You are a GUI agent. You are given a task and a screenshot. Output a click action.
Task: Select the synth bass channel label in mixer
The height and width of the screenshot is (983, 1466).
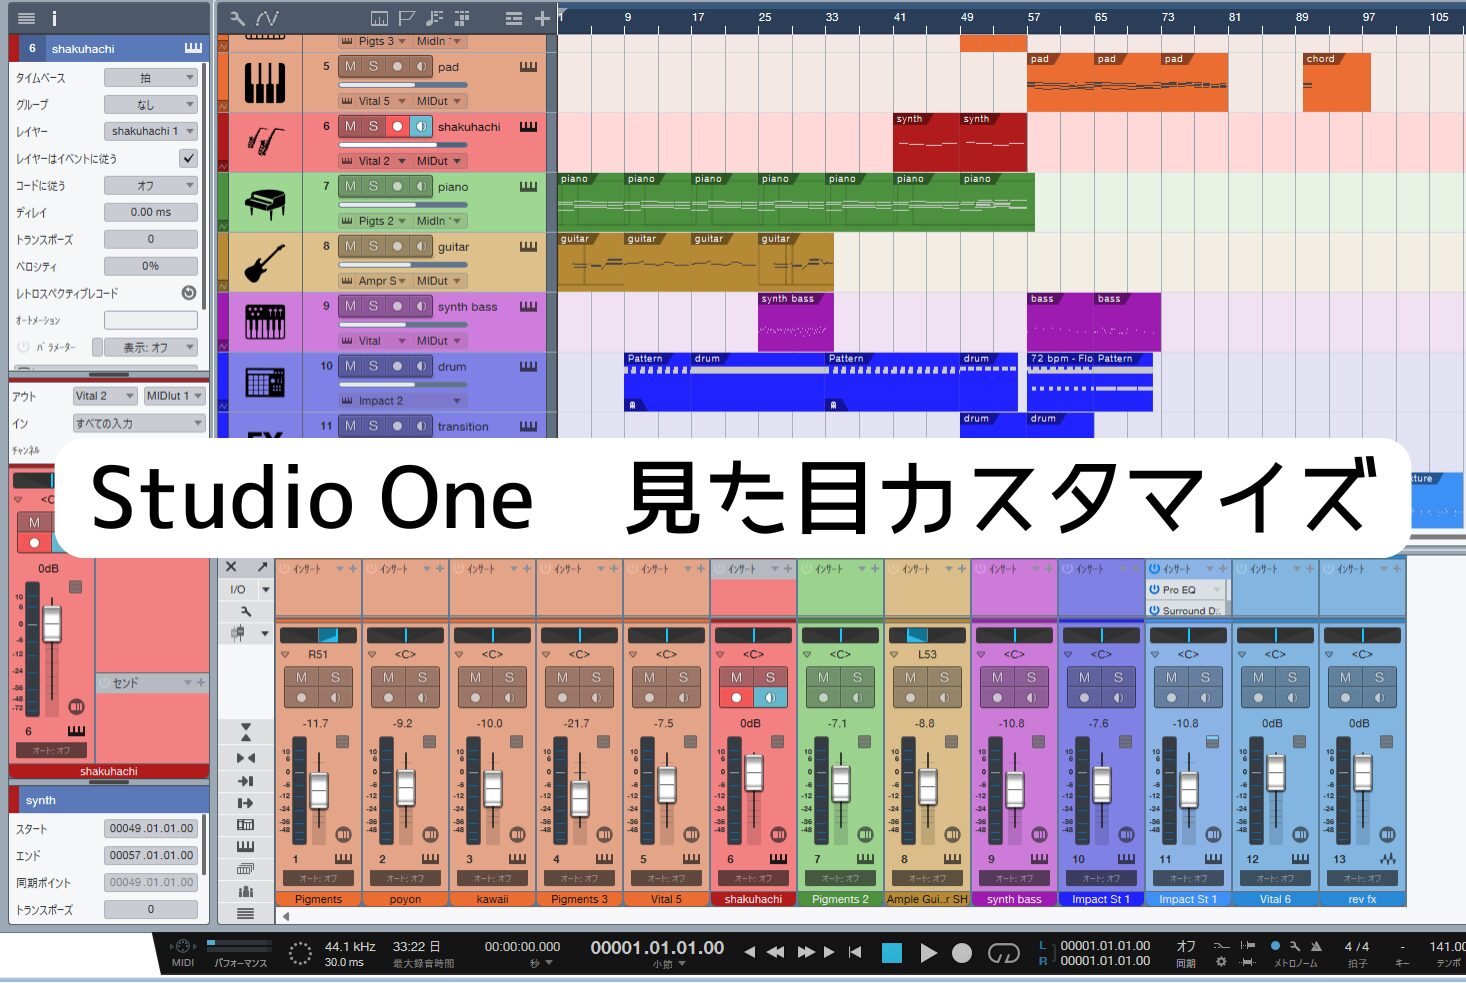pyautogui.click(x=1014, y=899)
